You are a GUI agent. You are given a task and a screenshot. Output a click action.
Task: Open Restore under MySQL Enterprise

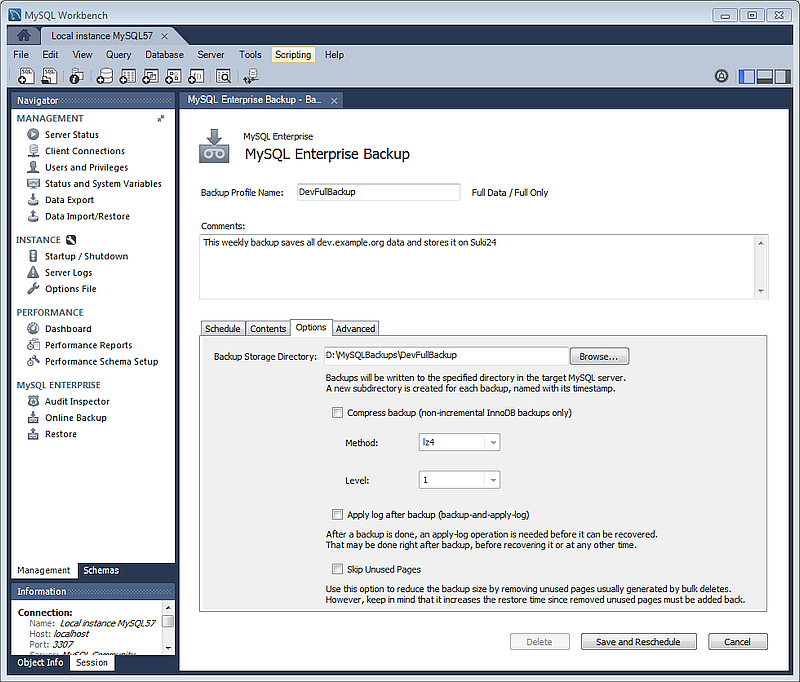61,434
